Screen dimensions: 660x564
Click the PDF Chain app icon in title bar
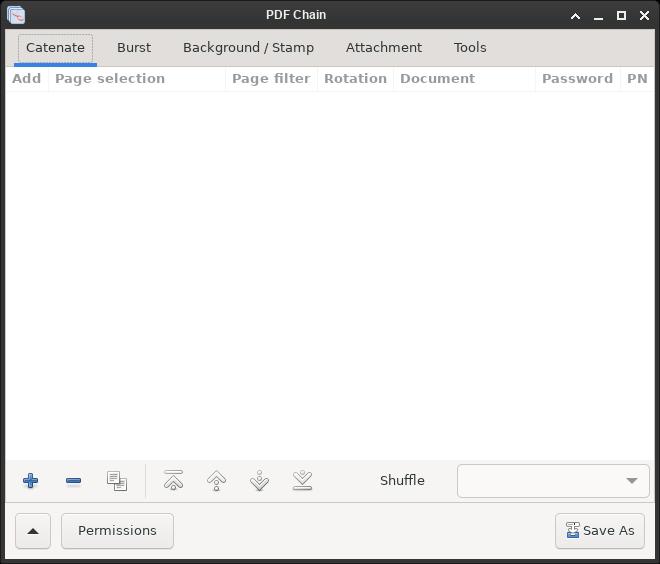tap(16, 15)
